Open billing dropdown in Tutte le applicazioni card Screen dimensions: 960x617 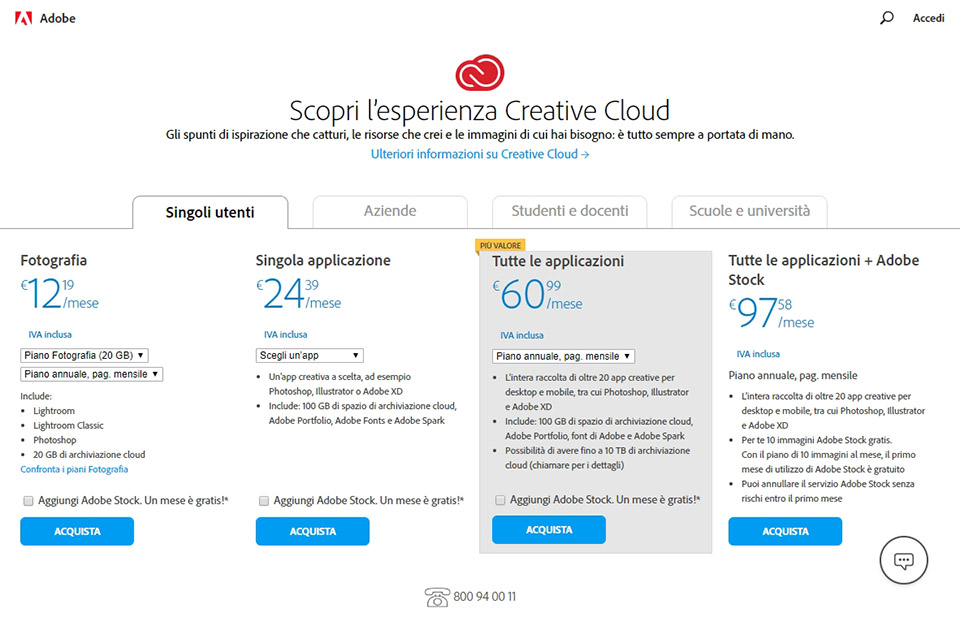[563, 356]
